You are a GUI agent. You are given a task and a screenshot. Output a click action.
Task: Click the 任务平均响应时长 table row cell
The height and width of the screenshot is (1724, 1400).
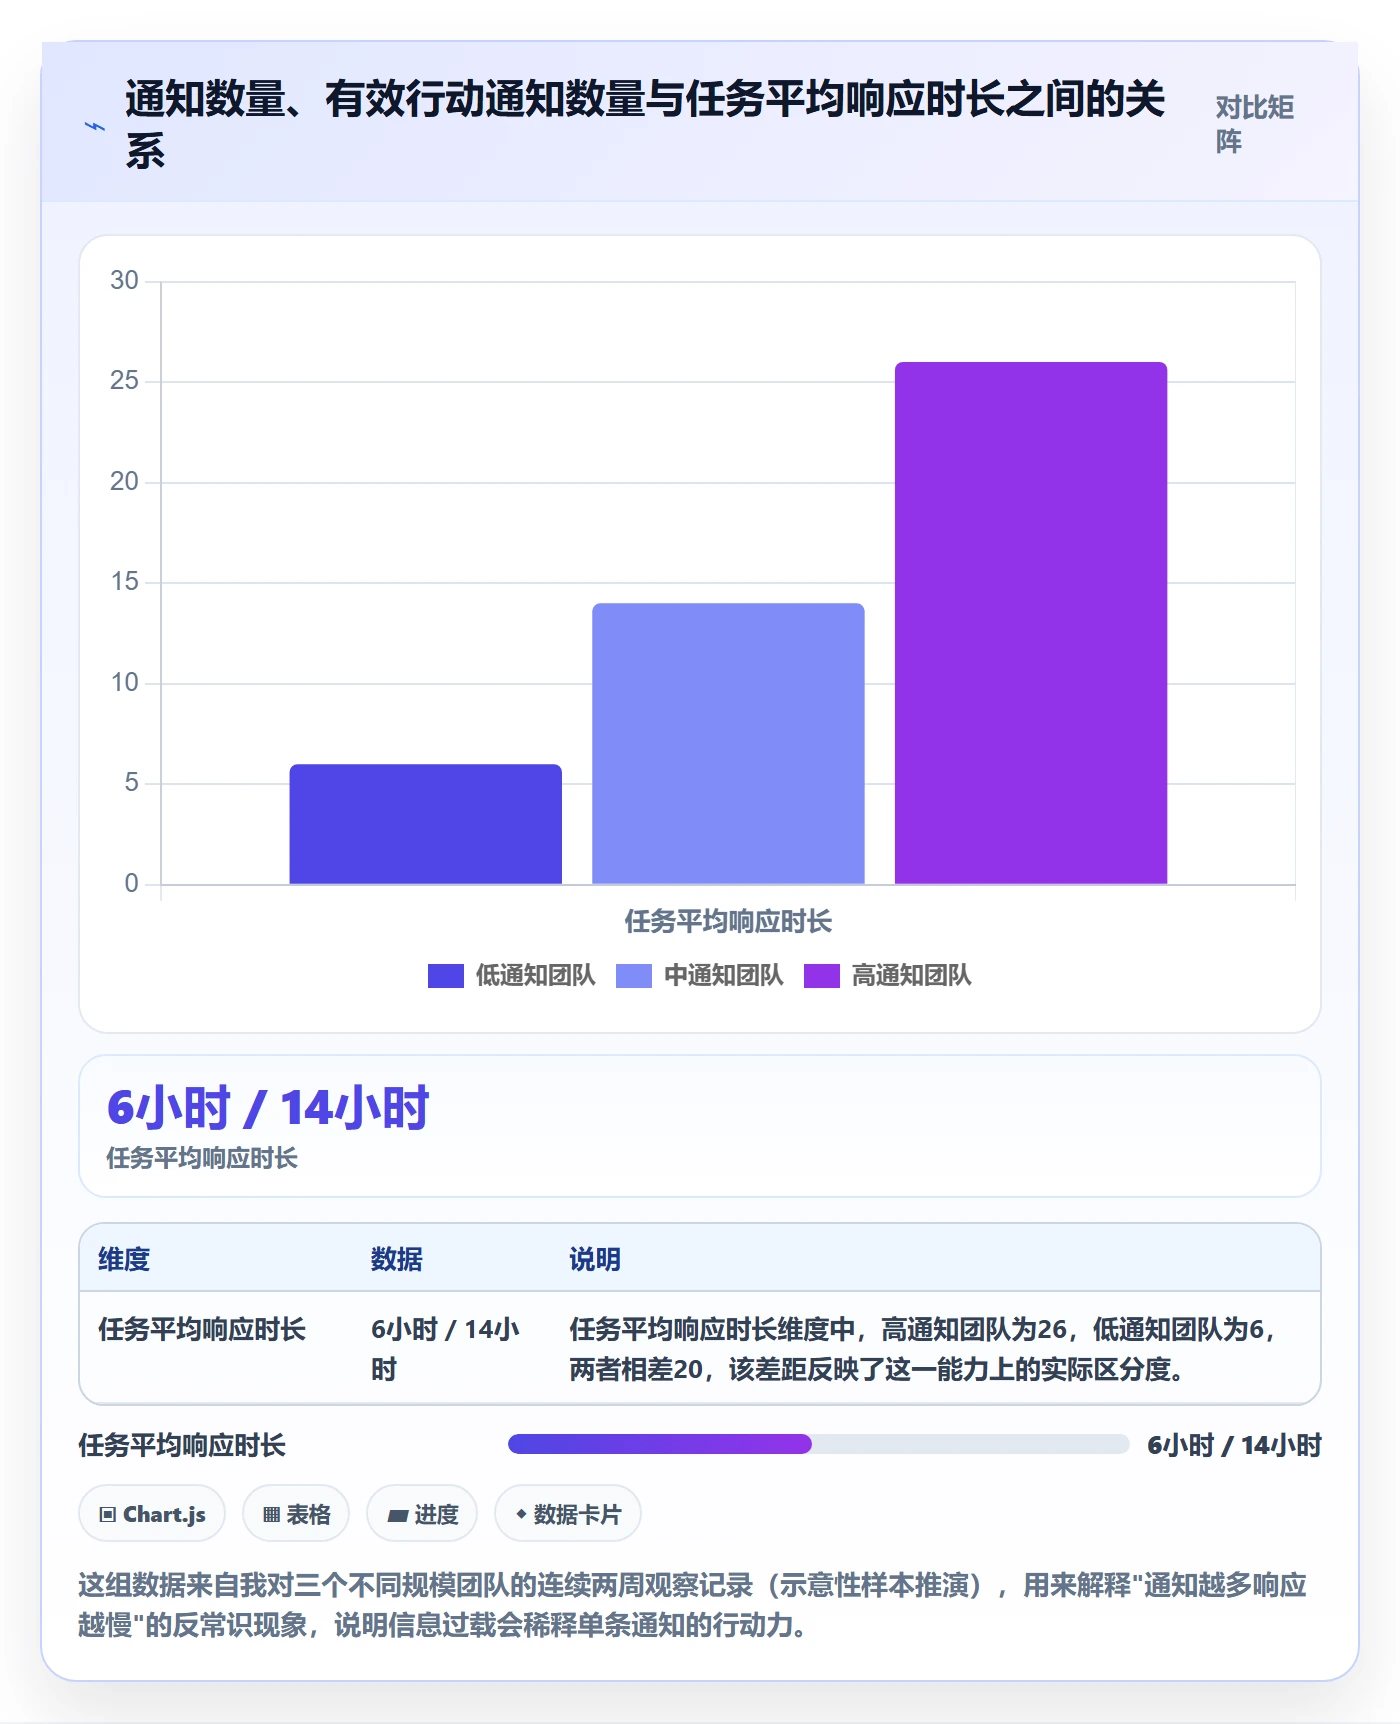pos(202,1329)
